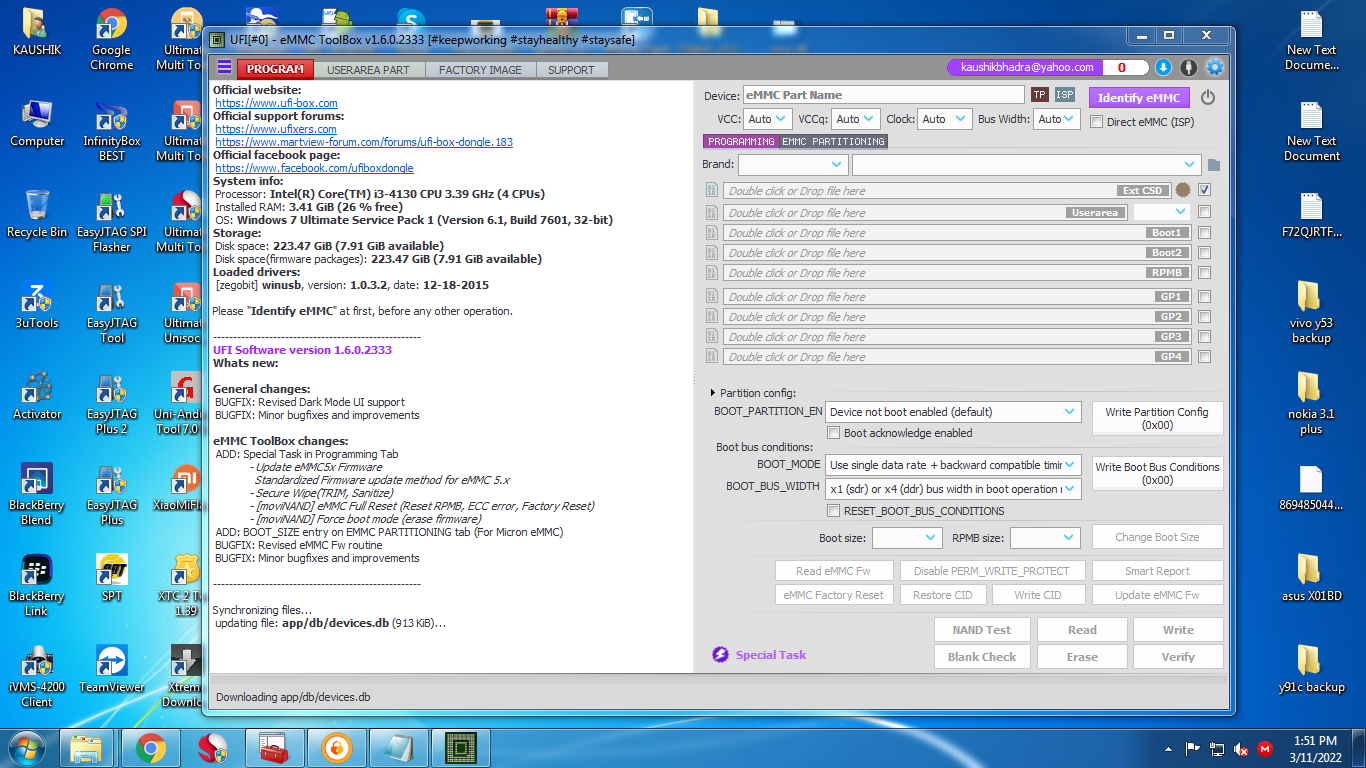1366x768 pixels.
Task: Open the hamburger menu in UFI toolbar
Action: pyautogui.click(x=224, y=67)
